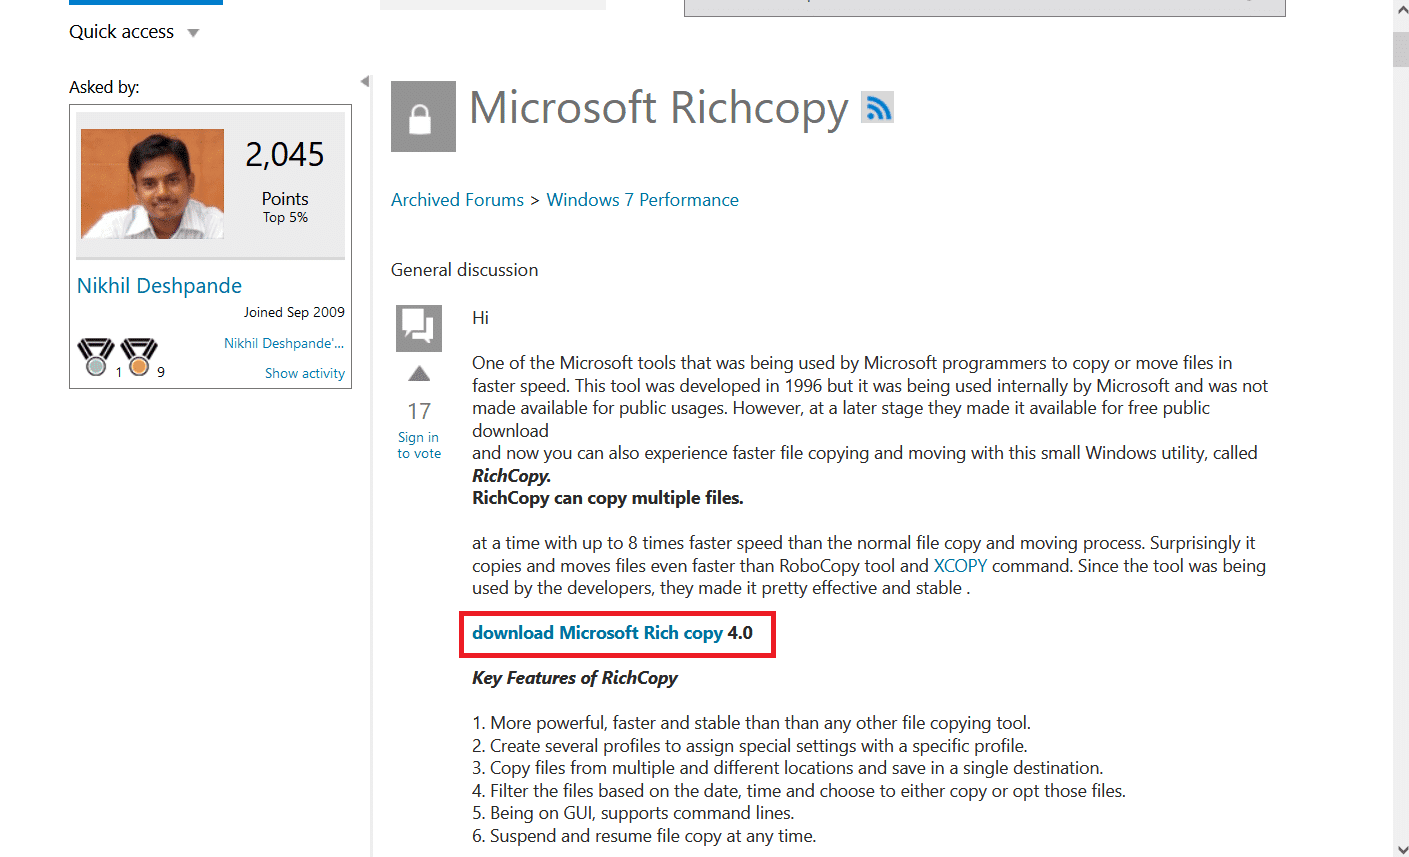The width and height of the screenshot is (1409, 857).
Task: Expand Quick access options using the chevron
Action: [x=193, y=31]
